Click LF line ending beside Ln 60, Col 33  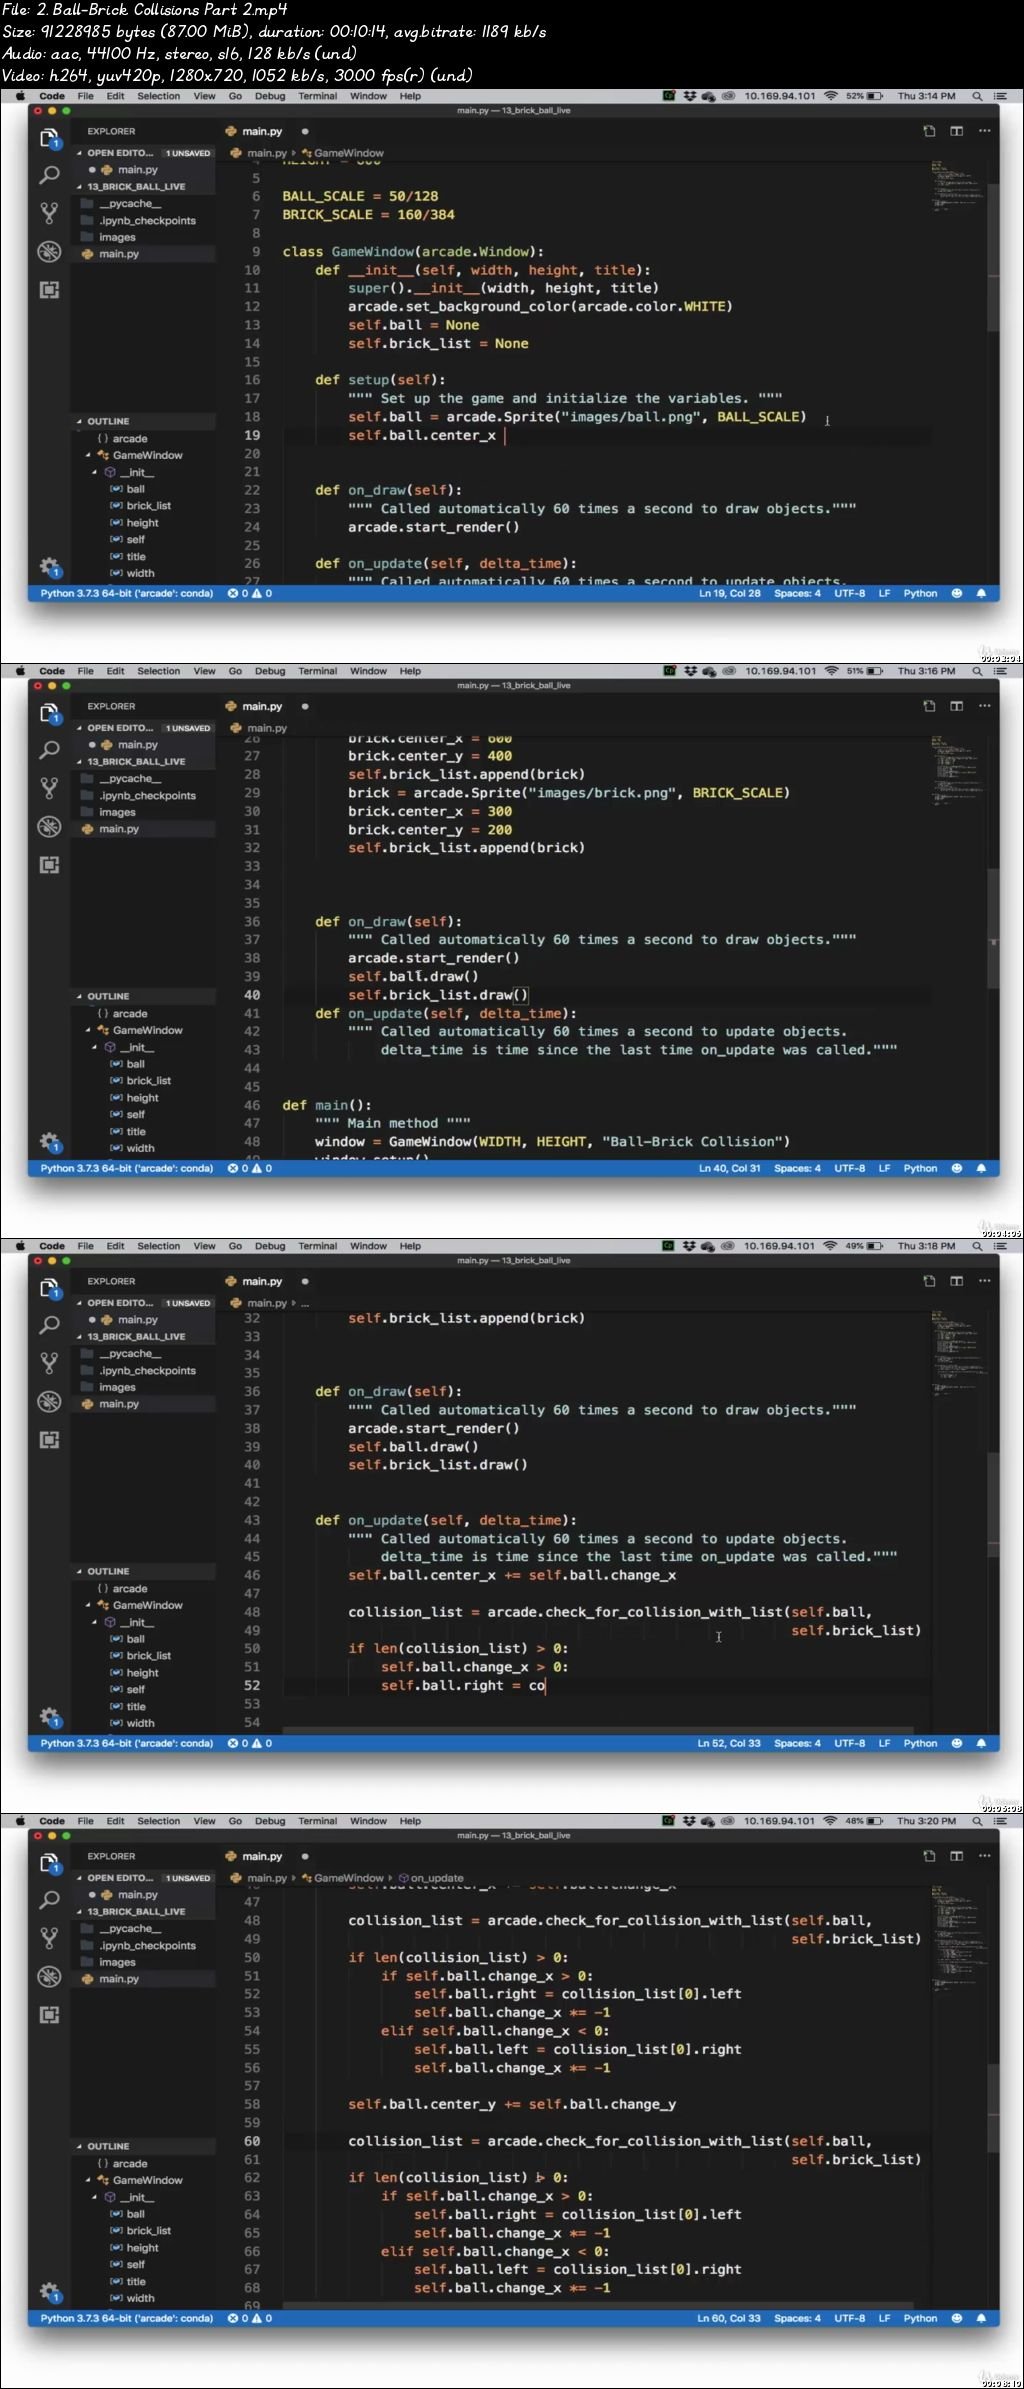[884, 2318]
